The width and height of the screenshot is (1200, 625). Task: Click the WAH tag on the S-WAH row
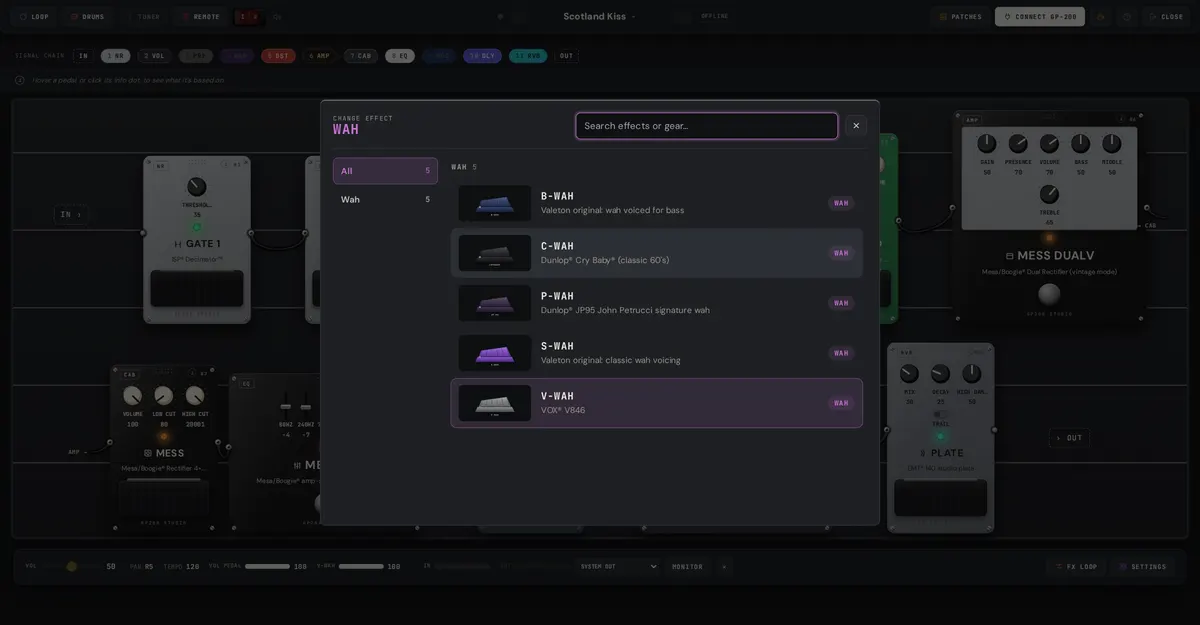[841, 353]
